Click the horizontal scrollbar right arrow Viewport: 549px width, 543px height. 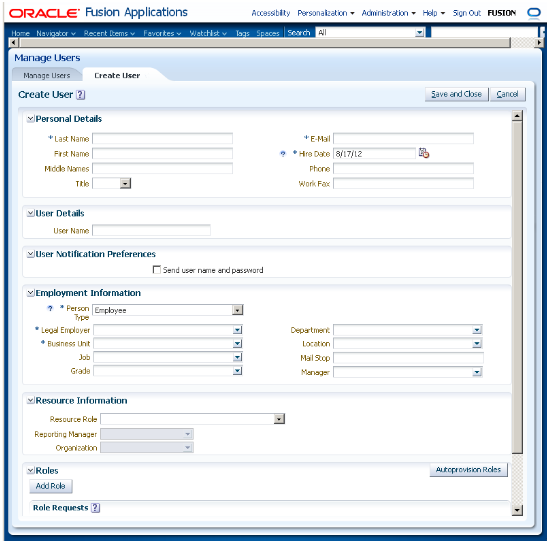coord(539,43)
